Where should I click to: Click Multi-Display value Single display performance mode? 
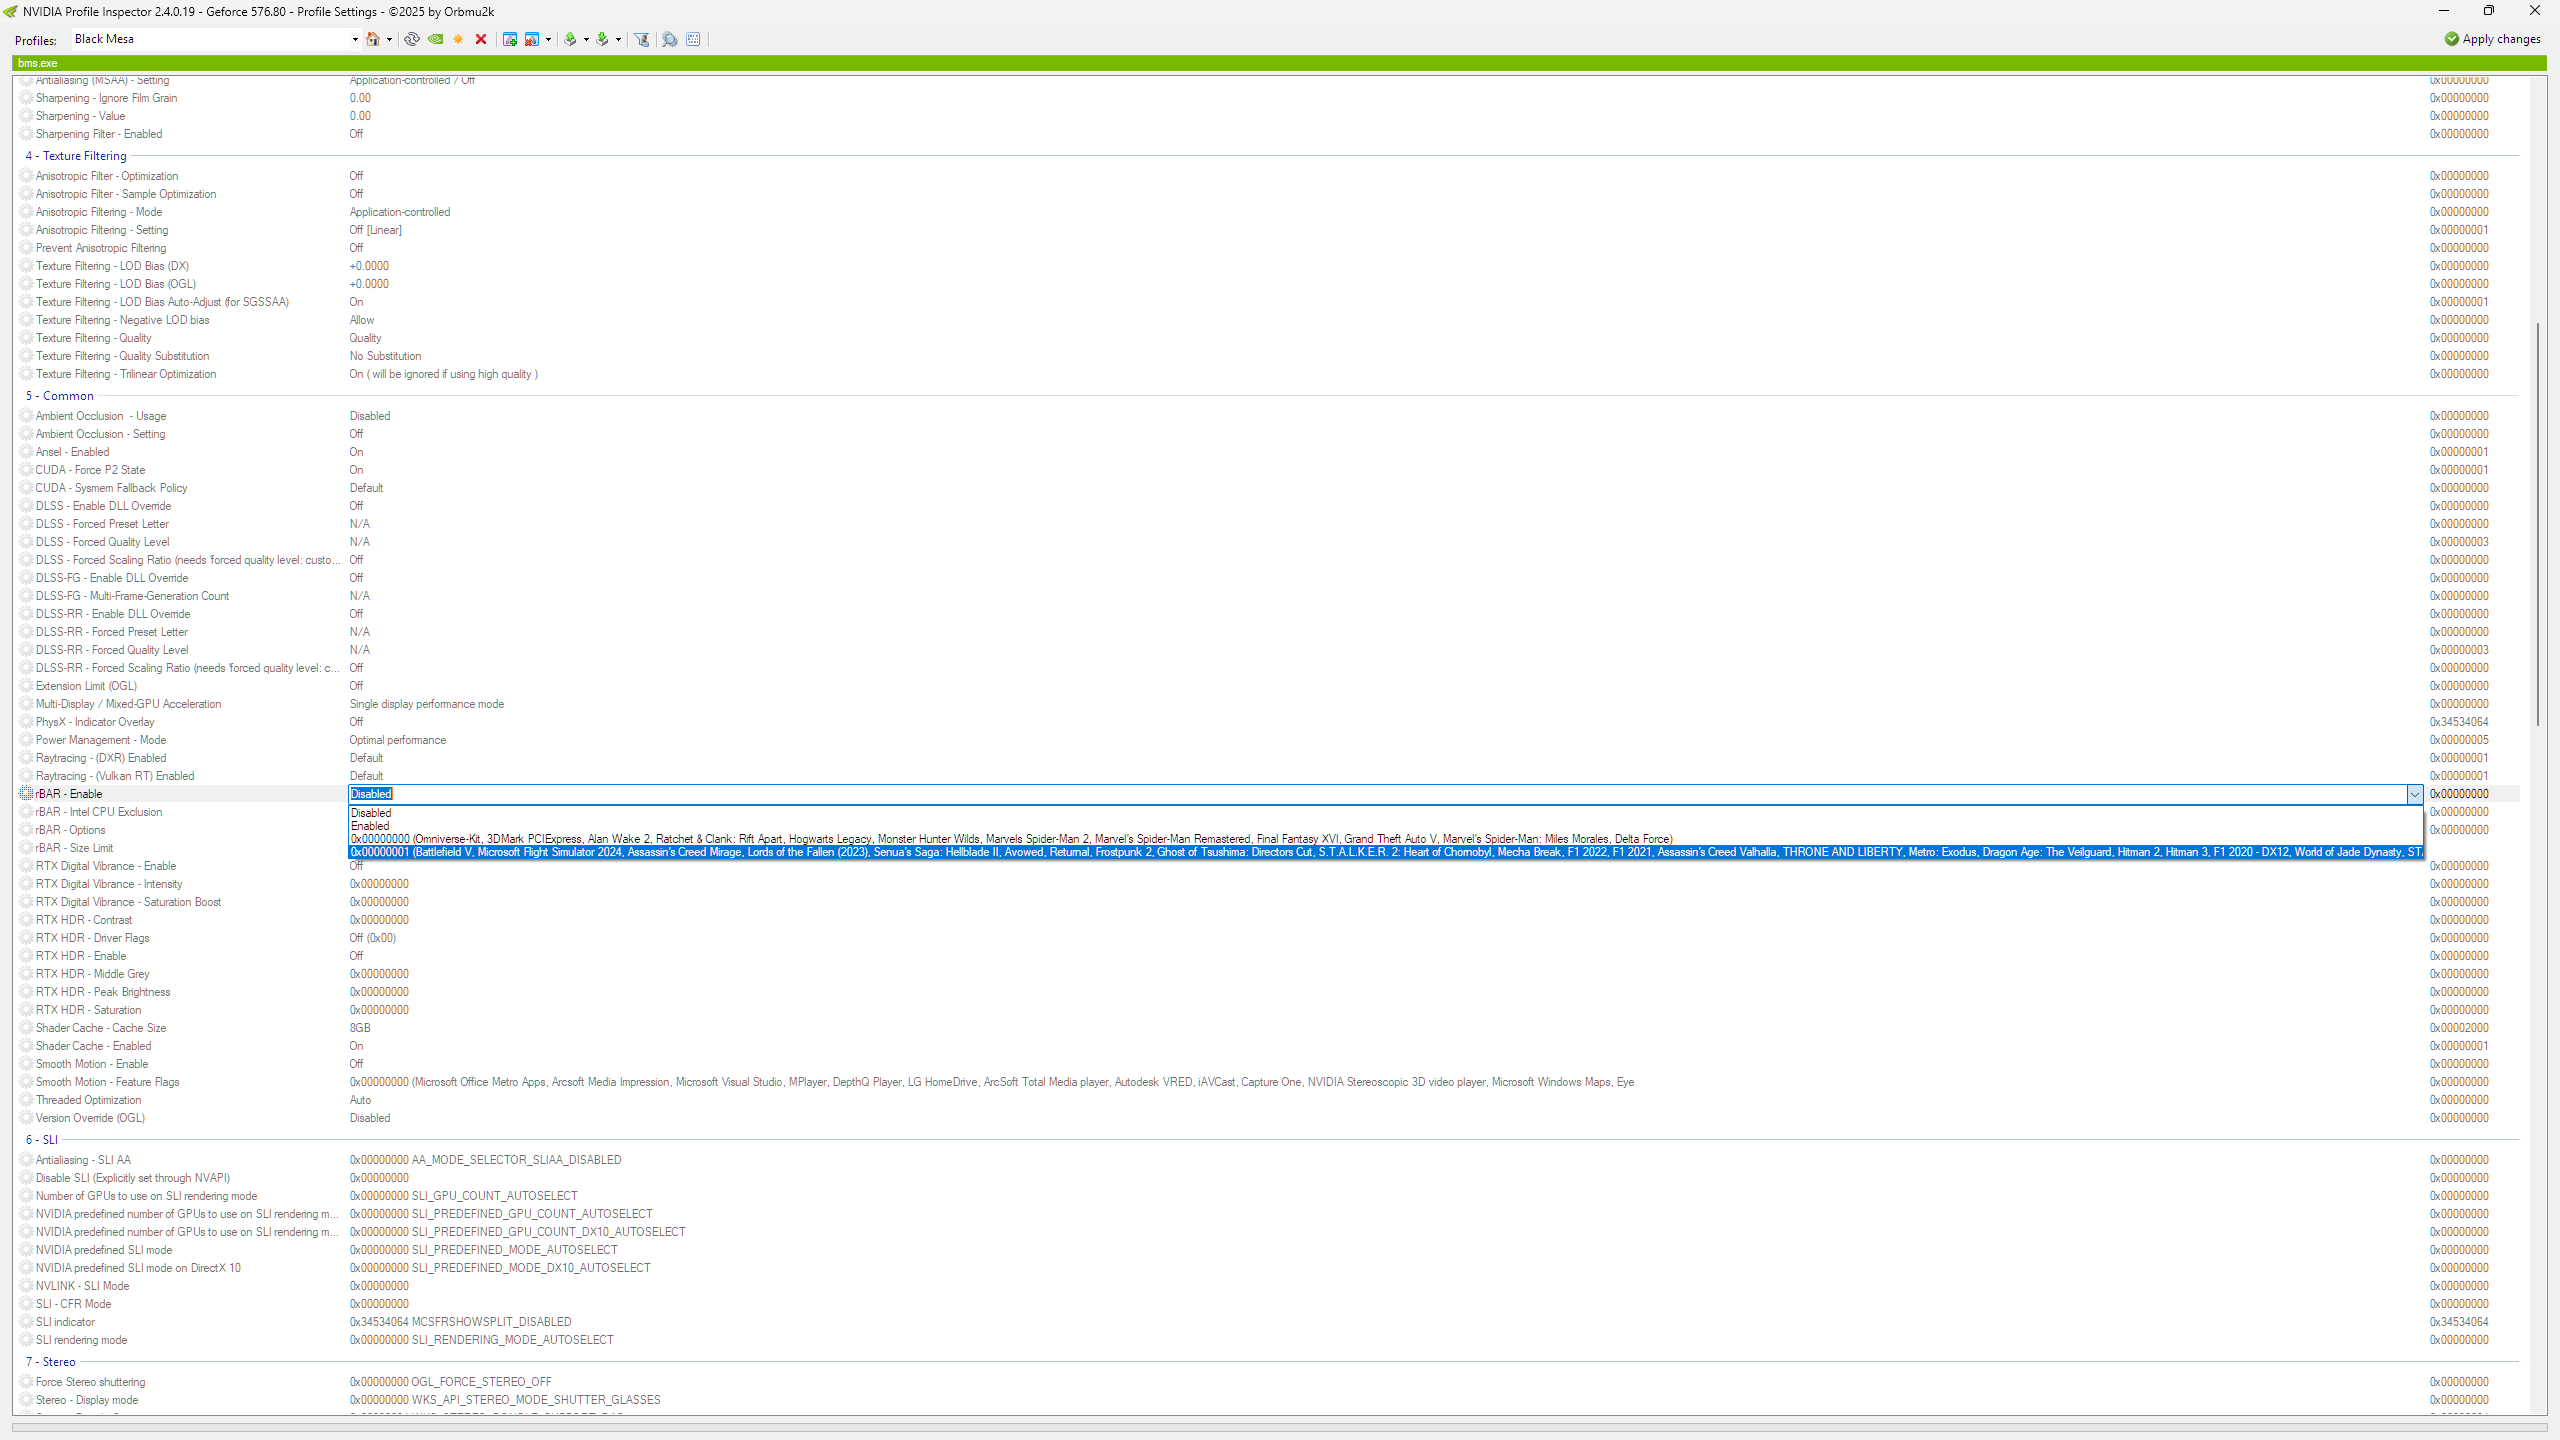pos(427,704)
